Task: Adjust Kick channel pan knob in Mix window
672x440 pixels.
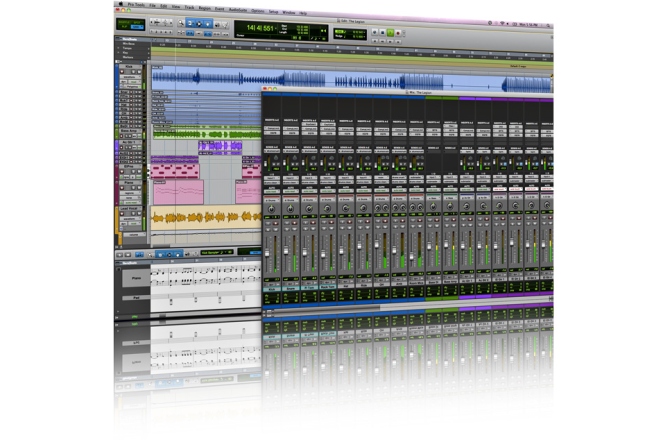Action: (271, 209)
